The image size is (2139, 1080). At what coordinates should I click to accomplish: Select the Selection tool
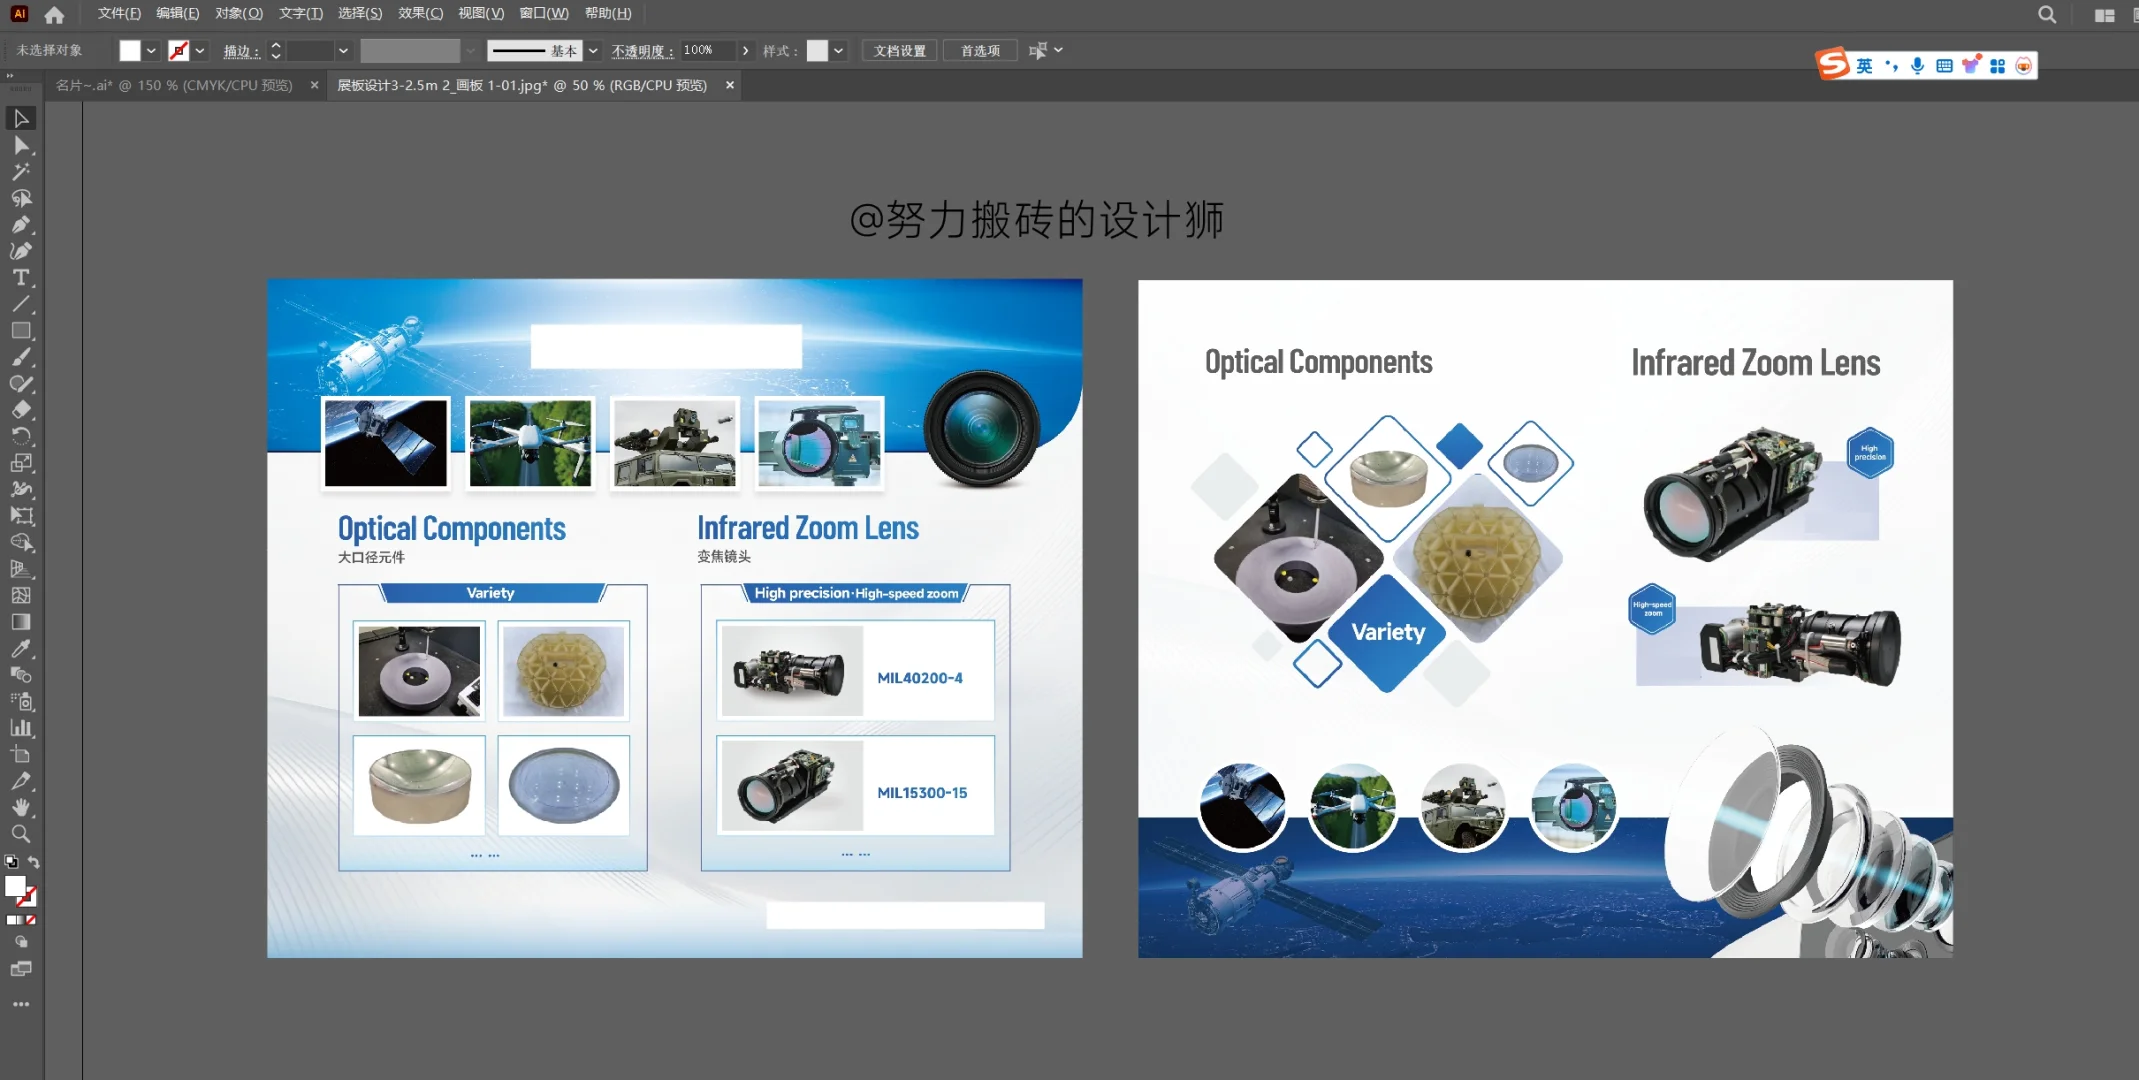click(x=21, y=119)
